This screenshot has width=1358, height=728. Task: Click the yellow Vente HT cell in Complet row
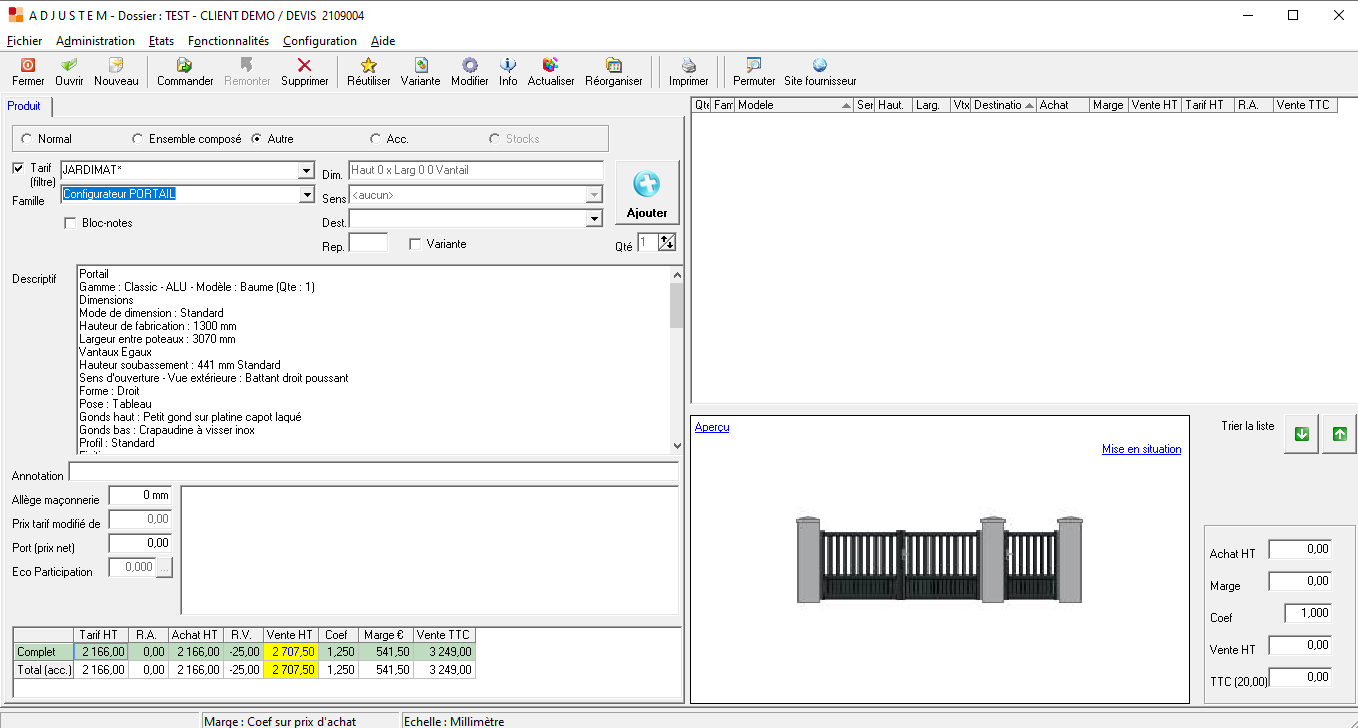click(x=291, y=652)
